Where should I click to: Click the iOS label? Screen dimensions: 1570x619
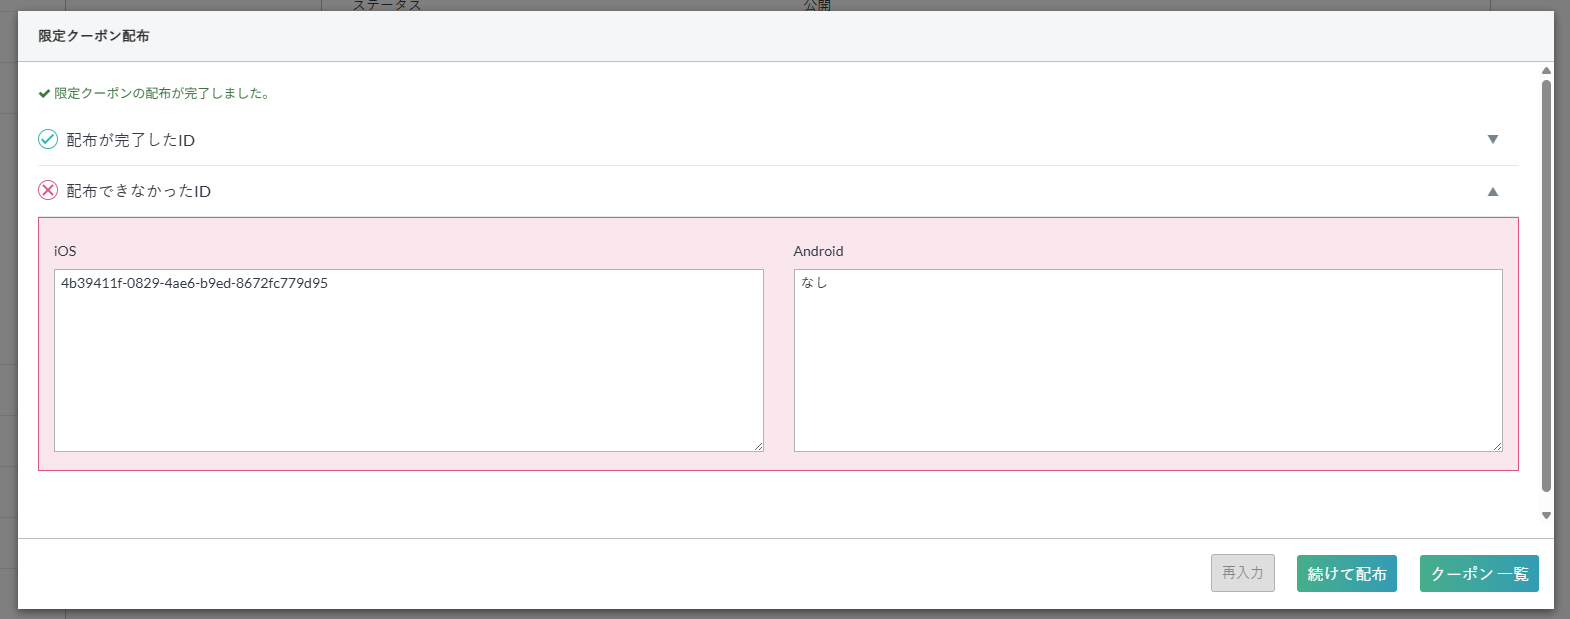65,251
